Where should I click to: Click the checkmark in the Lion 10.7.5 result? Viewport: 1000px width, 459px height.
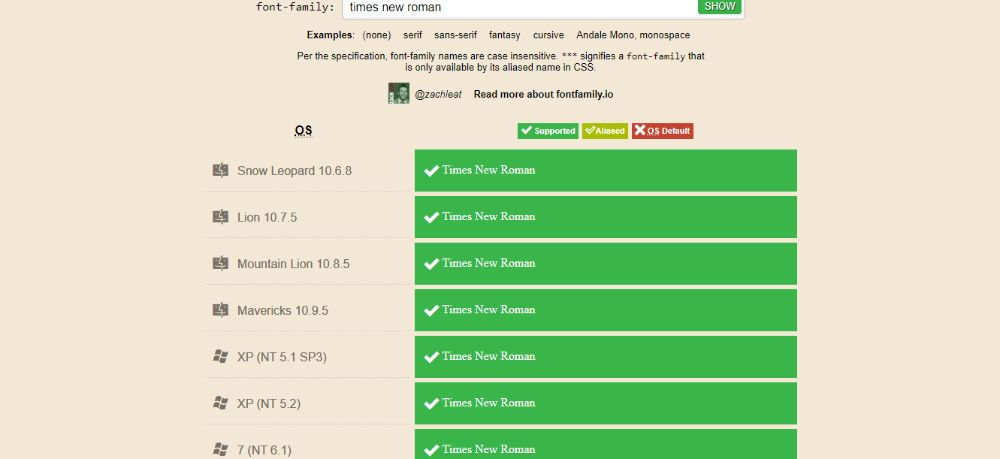pos(432,217)
